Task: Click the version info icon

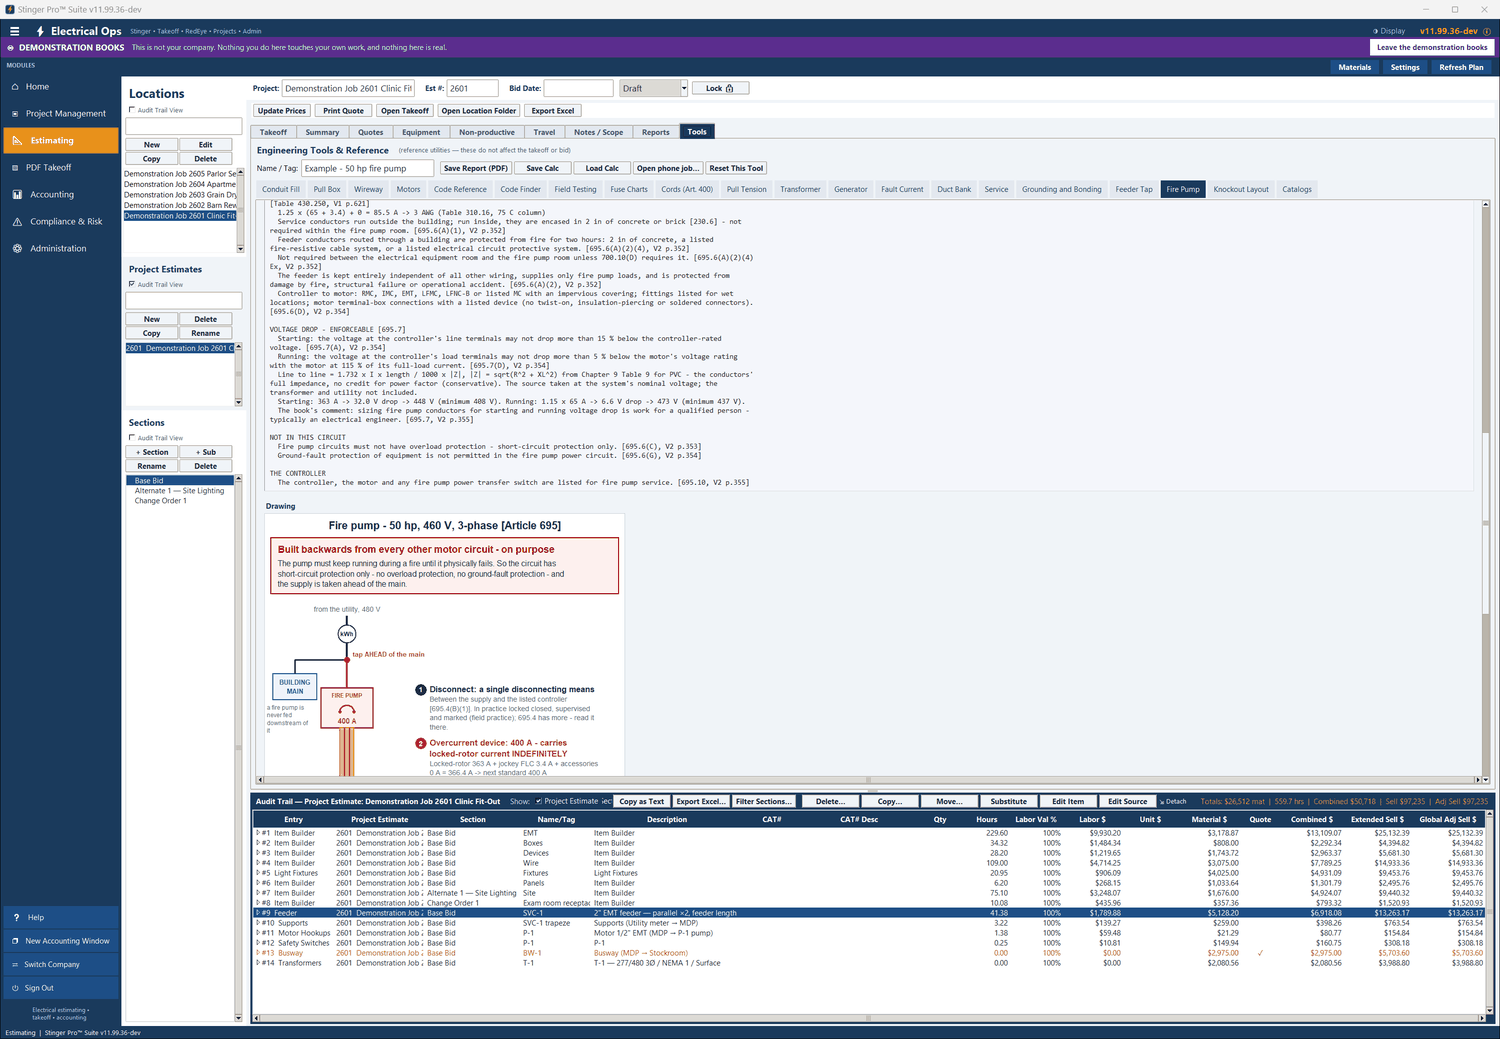Action: [x=1486, y=31]
